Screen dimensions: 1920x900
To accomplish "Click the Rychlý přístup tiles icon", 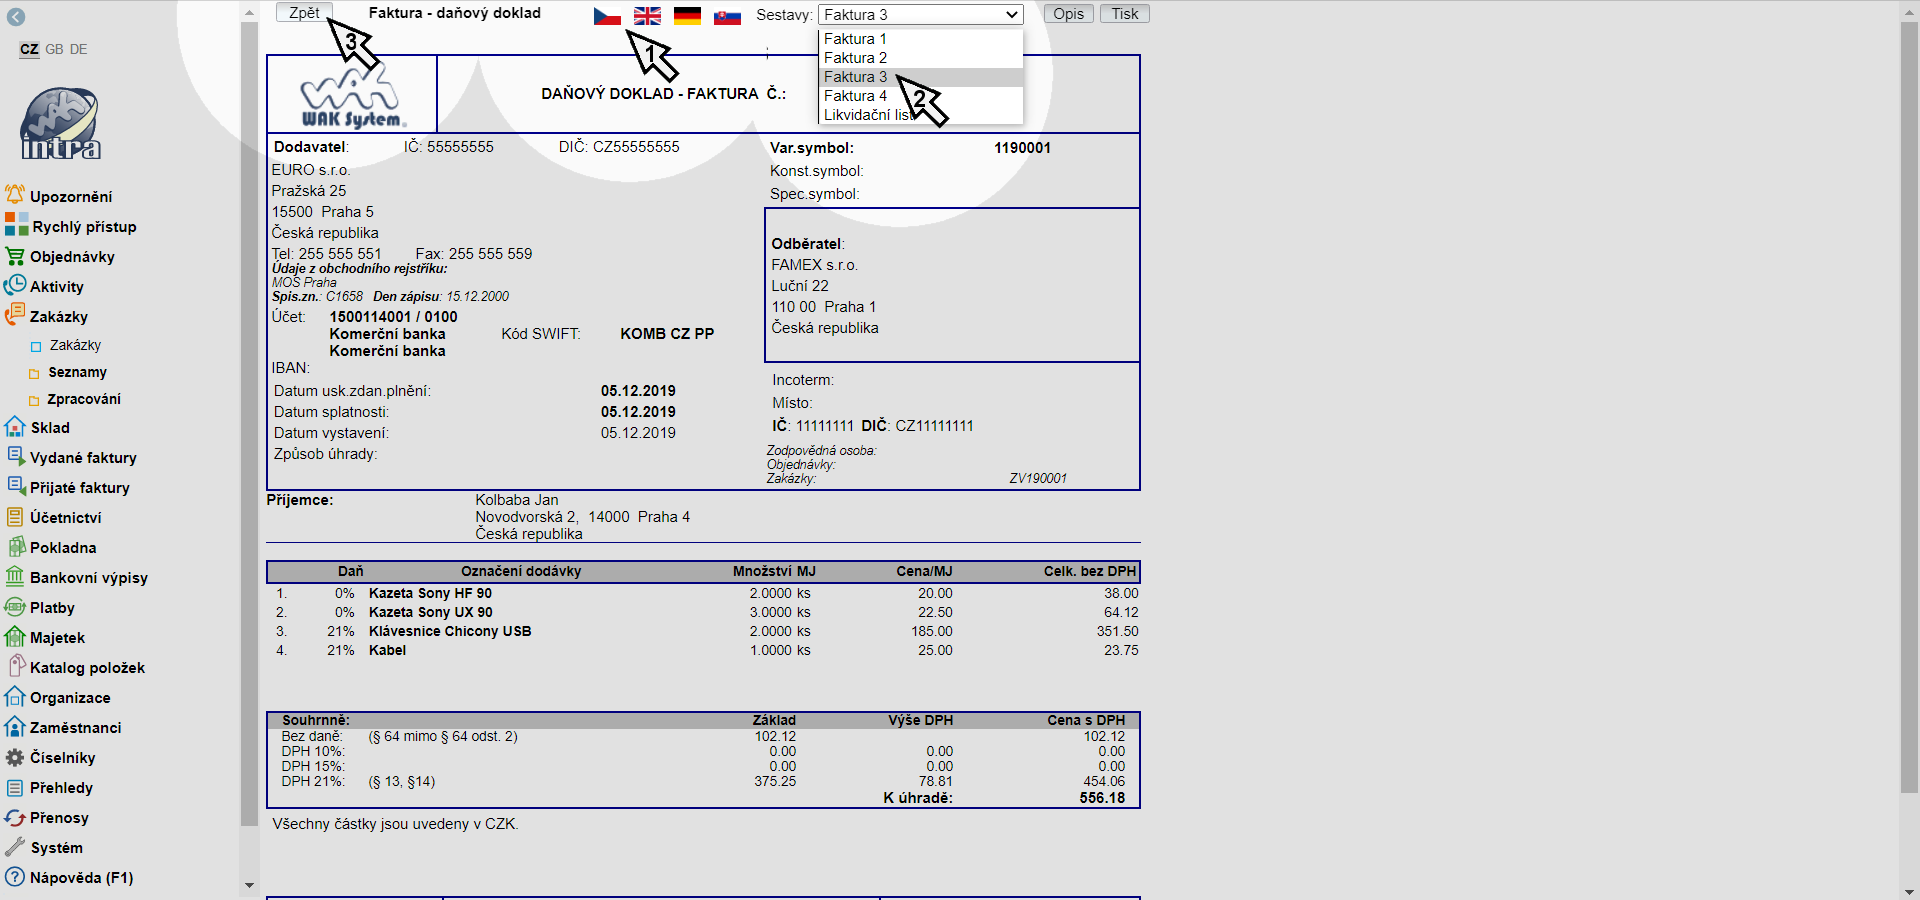I will (16, 224).
